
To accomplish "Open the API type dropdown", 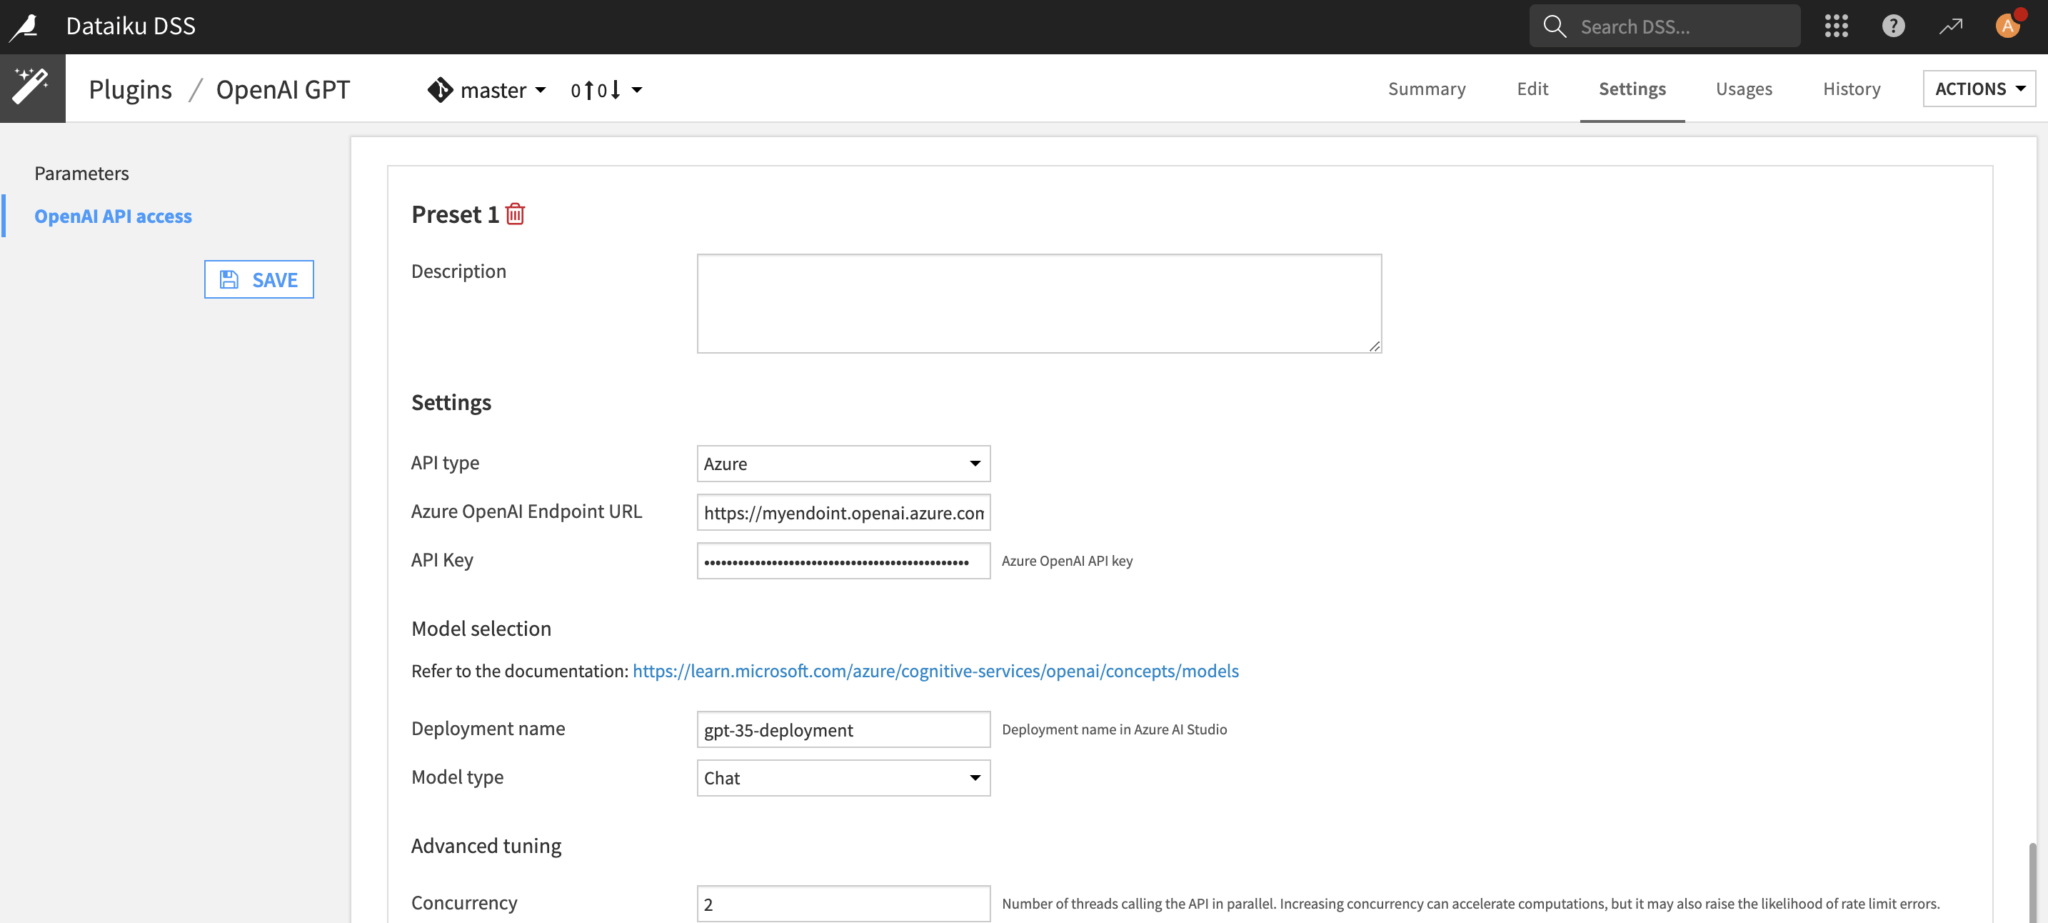I will [843, 463].
